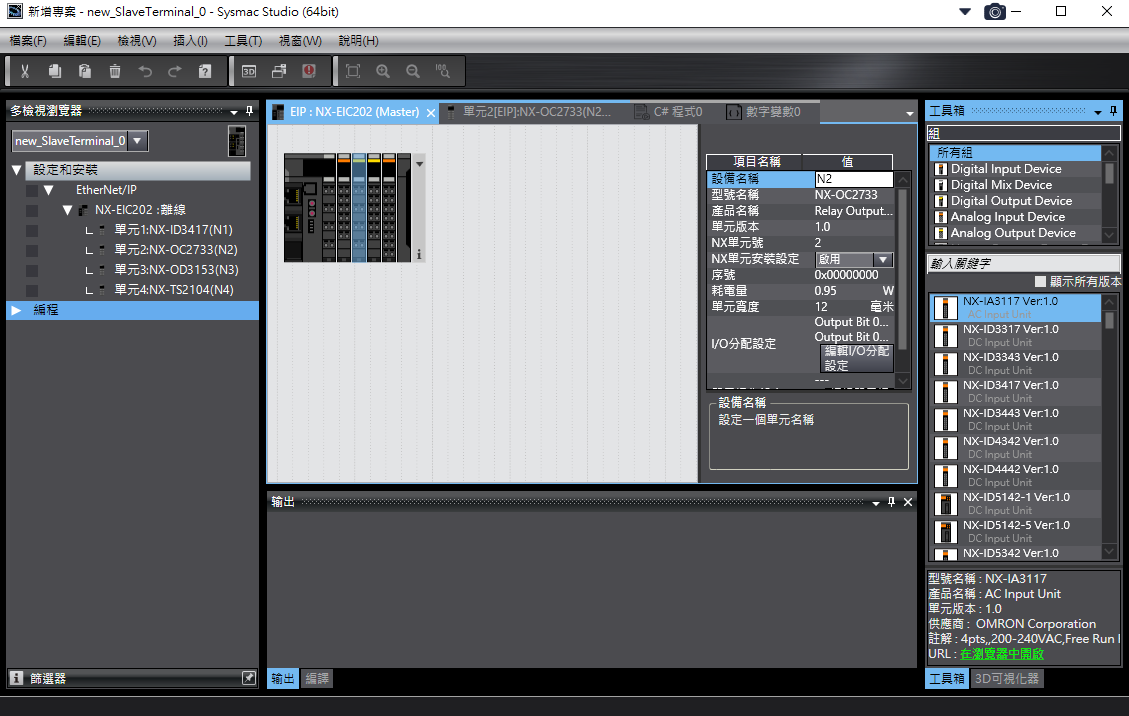The width and height of the screenshot is (1129, 716).
Task: Close the 輸出 panel
Action: (x=908, y=502)
